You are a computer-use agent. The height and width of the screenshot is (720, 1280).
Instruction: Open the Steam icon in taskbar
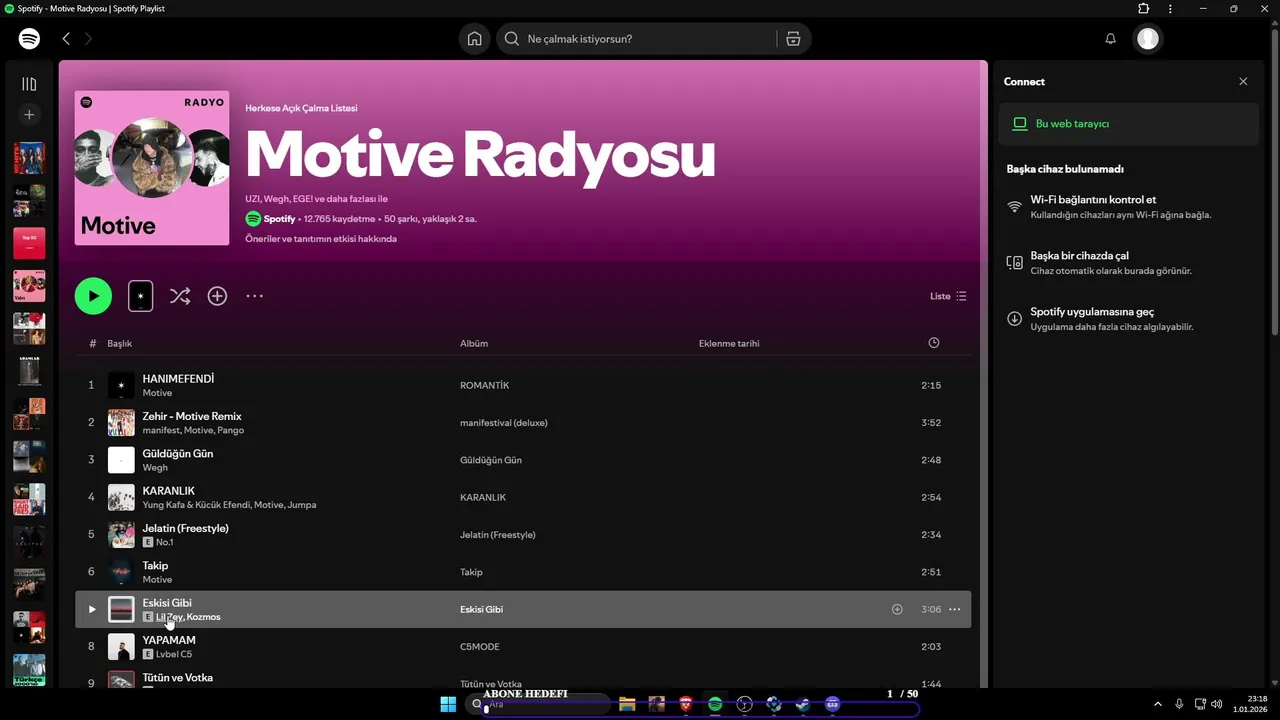(803, 704)
